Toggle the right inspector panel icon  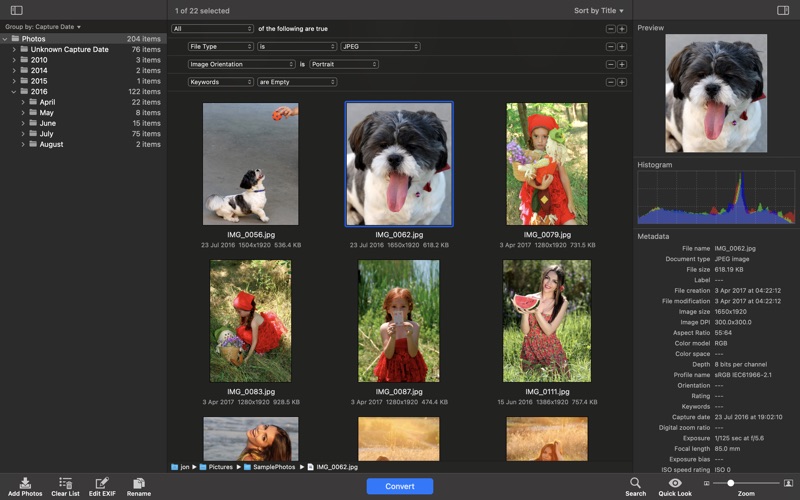coord(783,10)
